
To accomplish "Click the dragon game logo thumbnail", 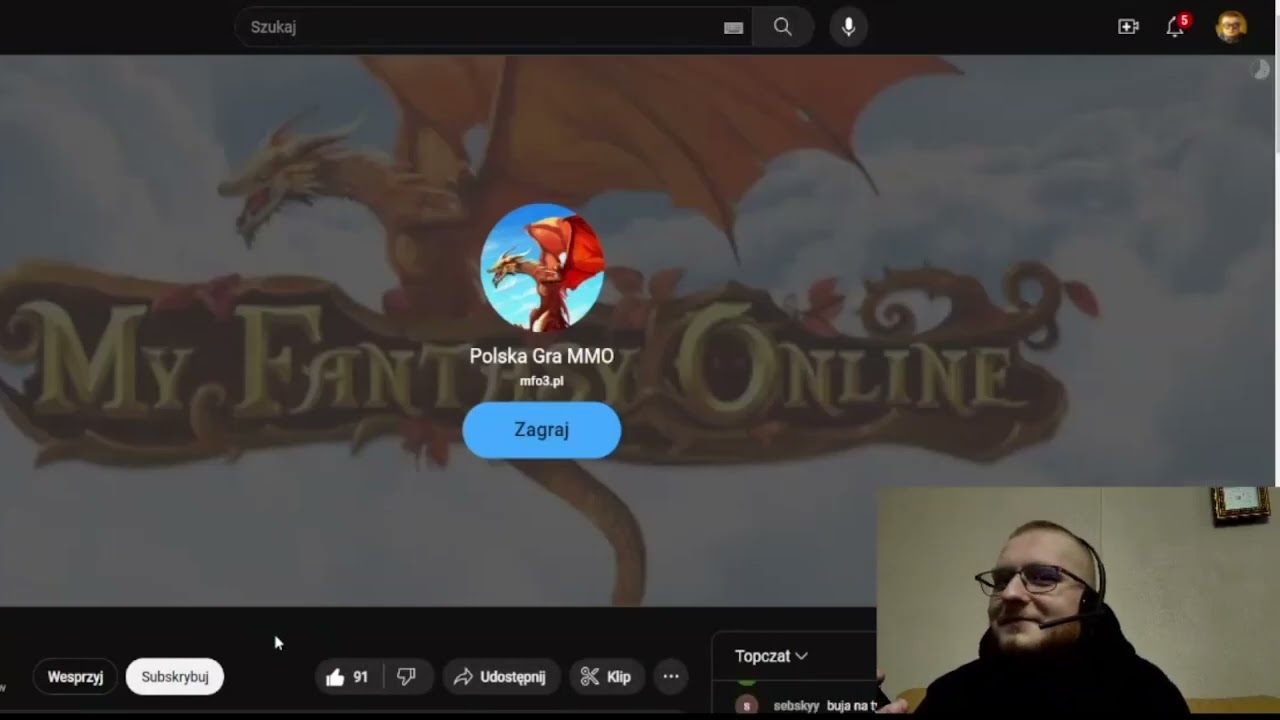I will pyautogui.click(x=542, y=268).
